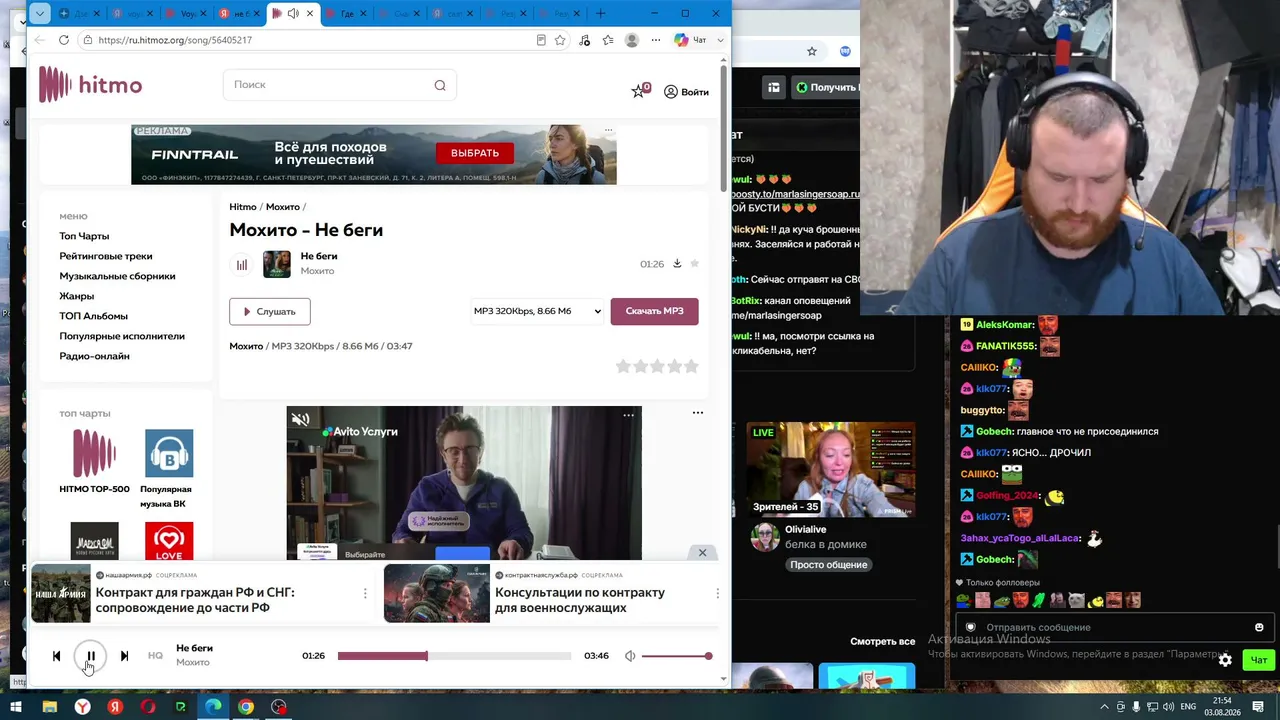
Task: Open favorites star with counter
Action: [640, 91]
